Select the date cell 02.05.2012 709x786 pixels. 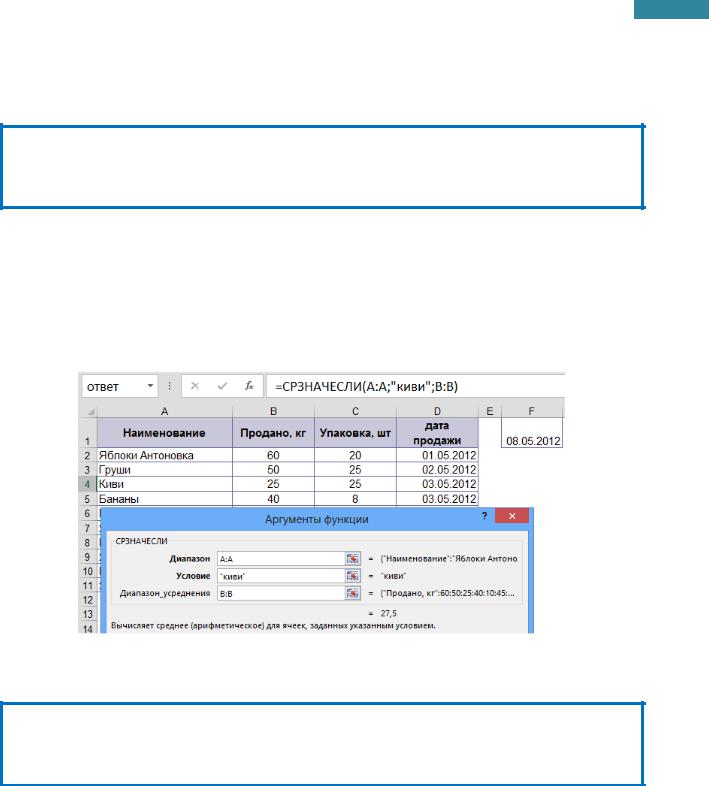pos(437,470)
